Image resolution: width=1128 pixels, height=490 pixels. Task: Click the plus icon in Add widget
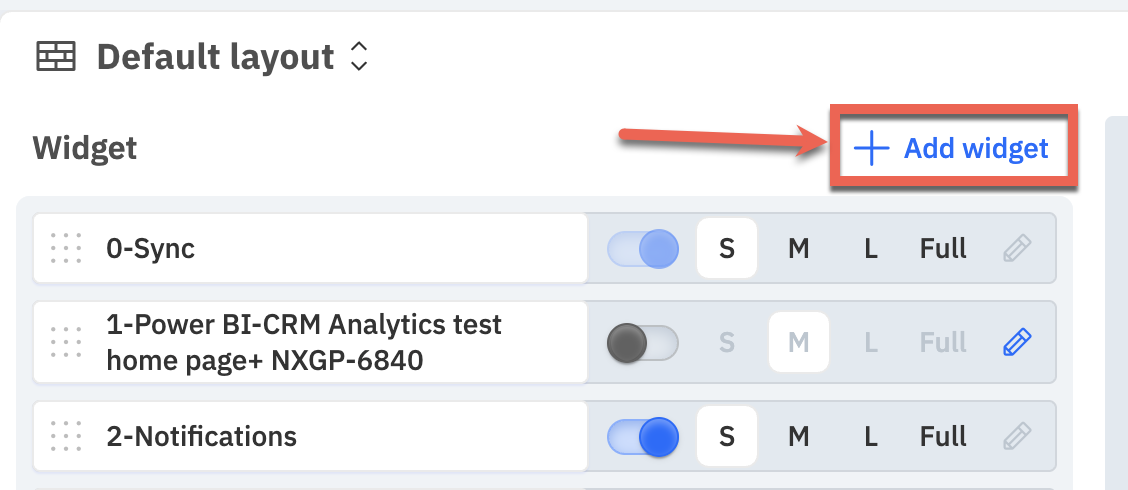[x=871, y=149]
